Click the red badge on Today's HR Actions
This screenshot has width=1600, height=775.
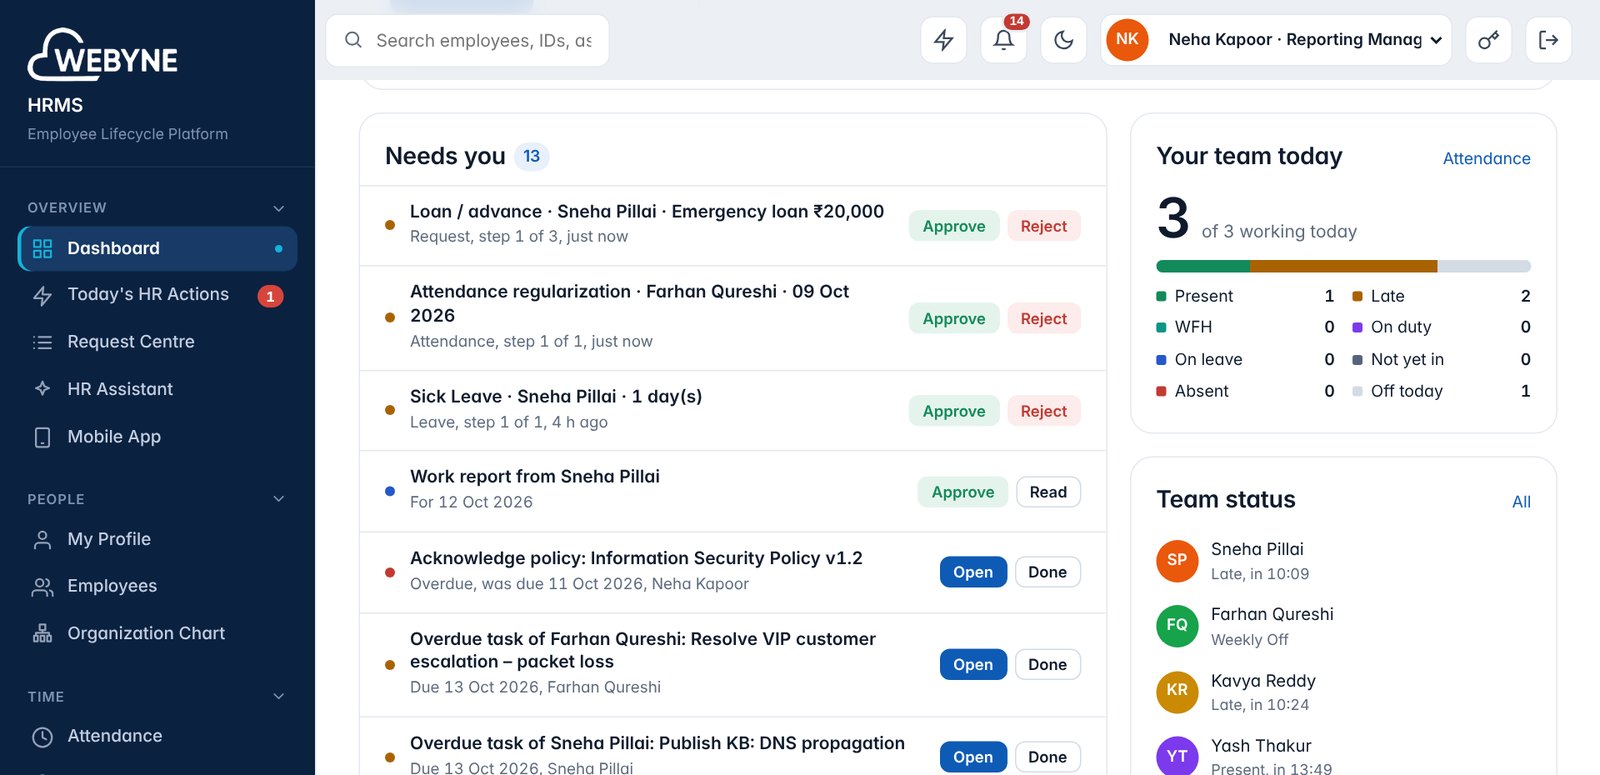point(270,296)
